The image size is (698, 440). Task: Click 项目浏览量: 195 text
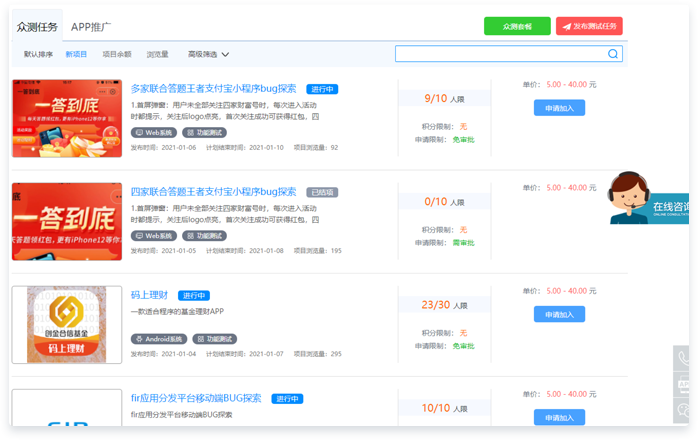[x=317, y=251]
